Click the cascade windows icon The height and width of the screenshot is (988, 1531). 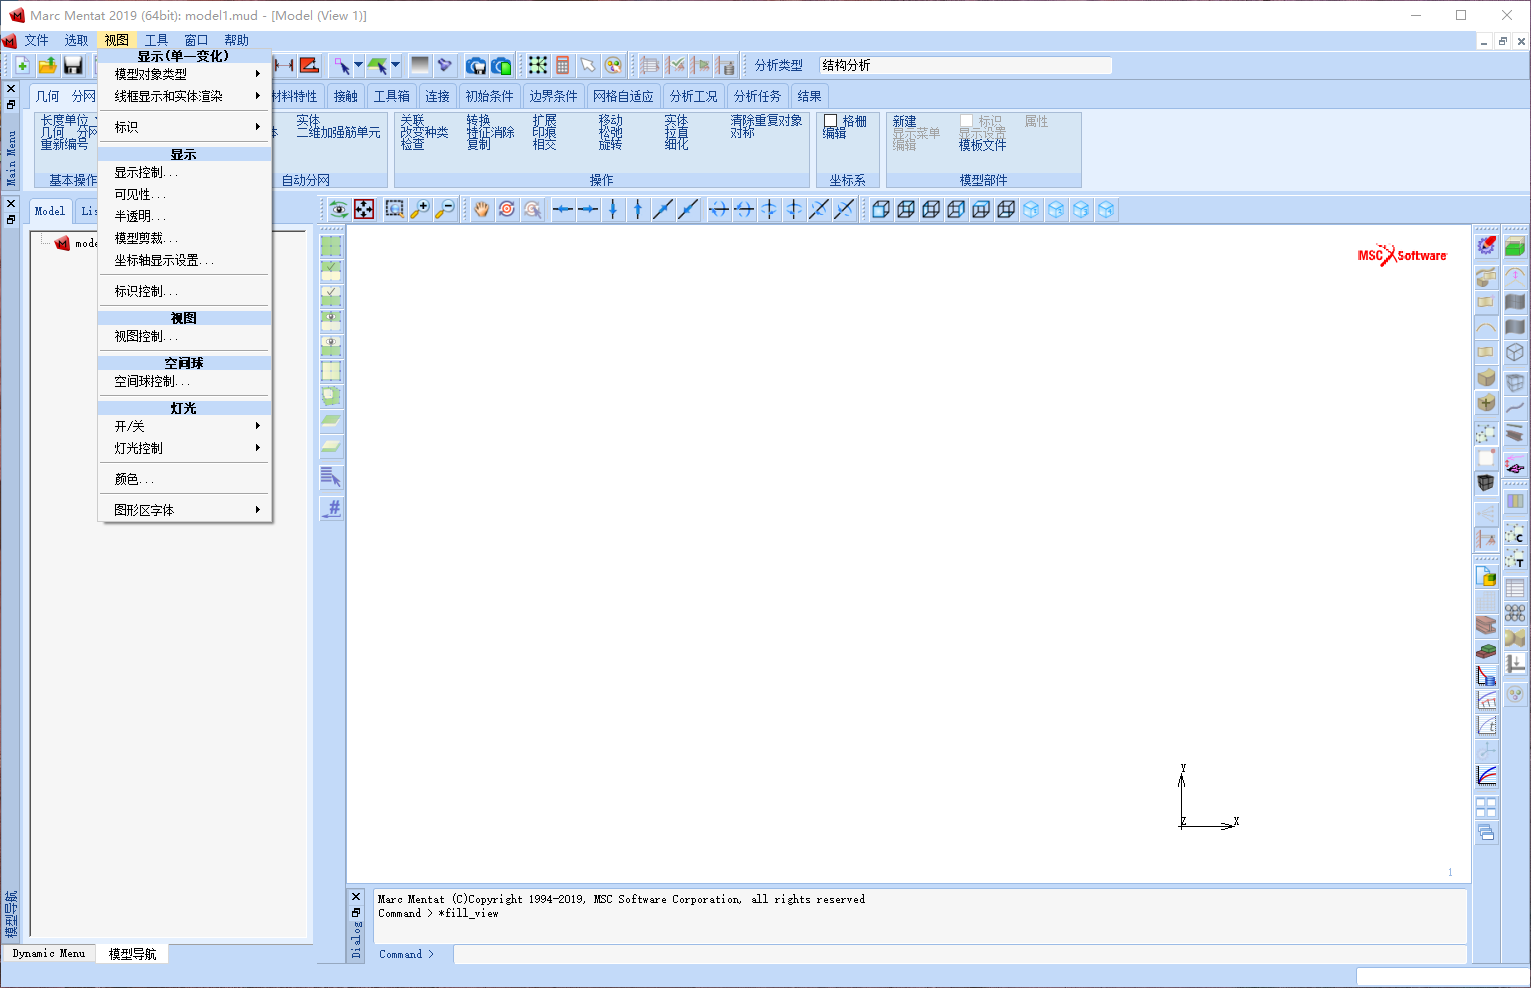pos(1487,832)
